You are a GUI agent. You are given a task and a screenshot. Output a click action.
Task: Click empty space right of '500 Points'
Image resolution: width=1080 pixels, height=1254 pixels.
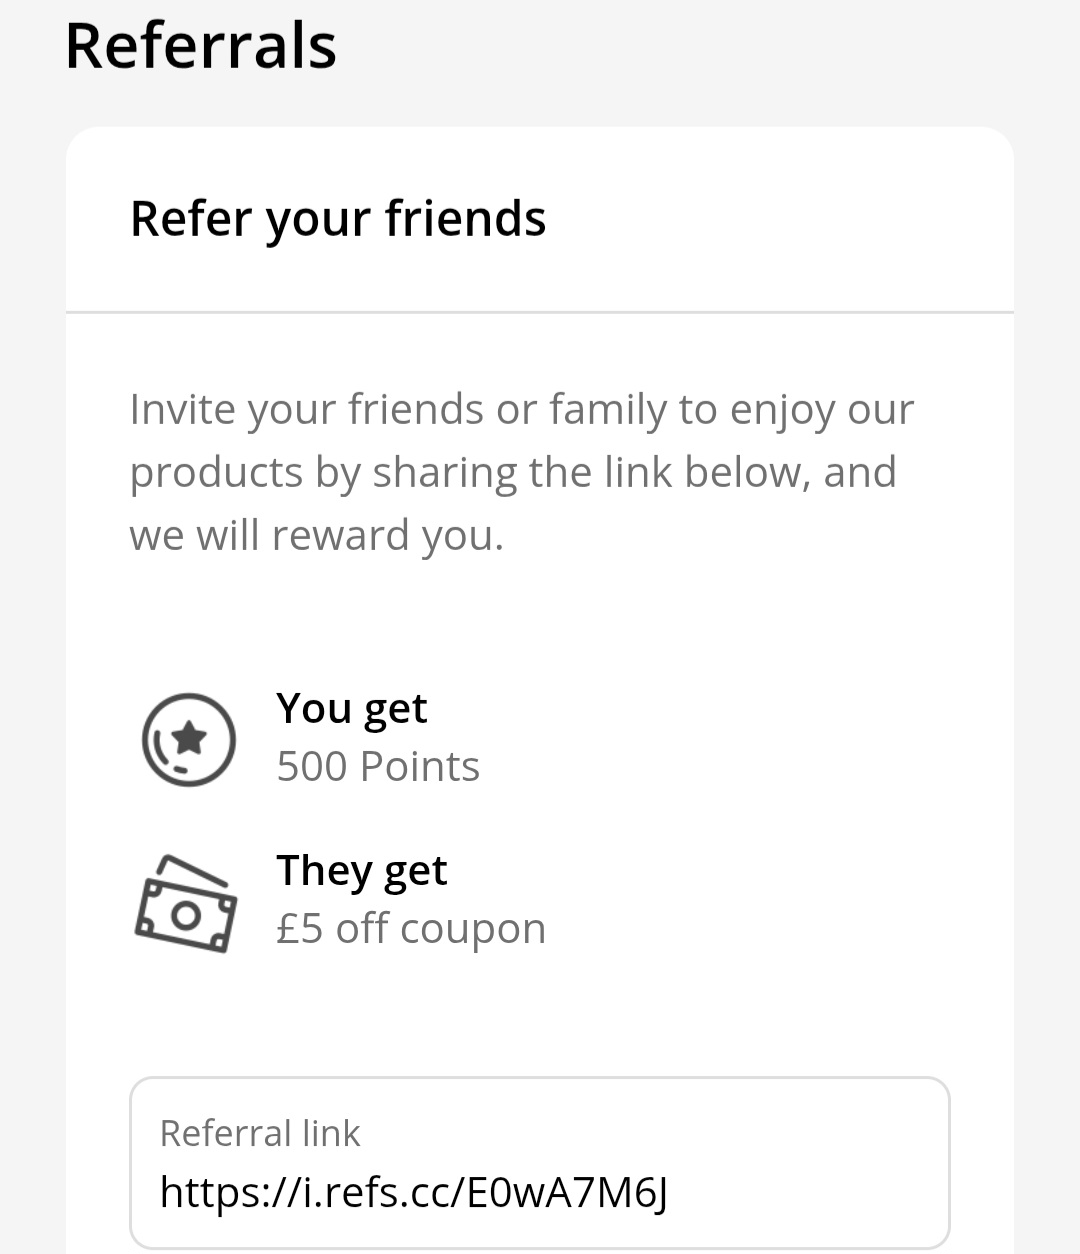(x=720, y=767)
